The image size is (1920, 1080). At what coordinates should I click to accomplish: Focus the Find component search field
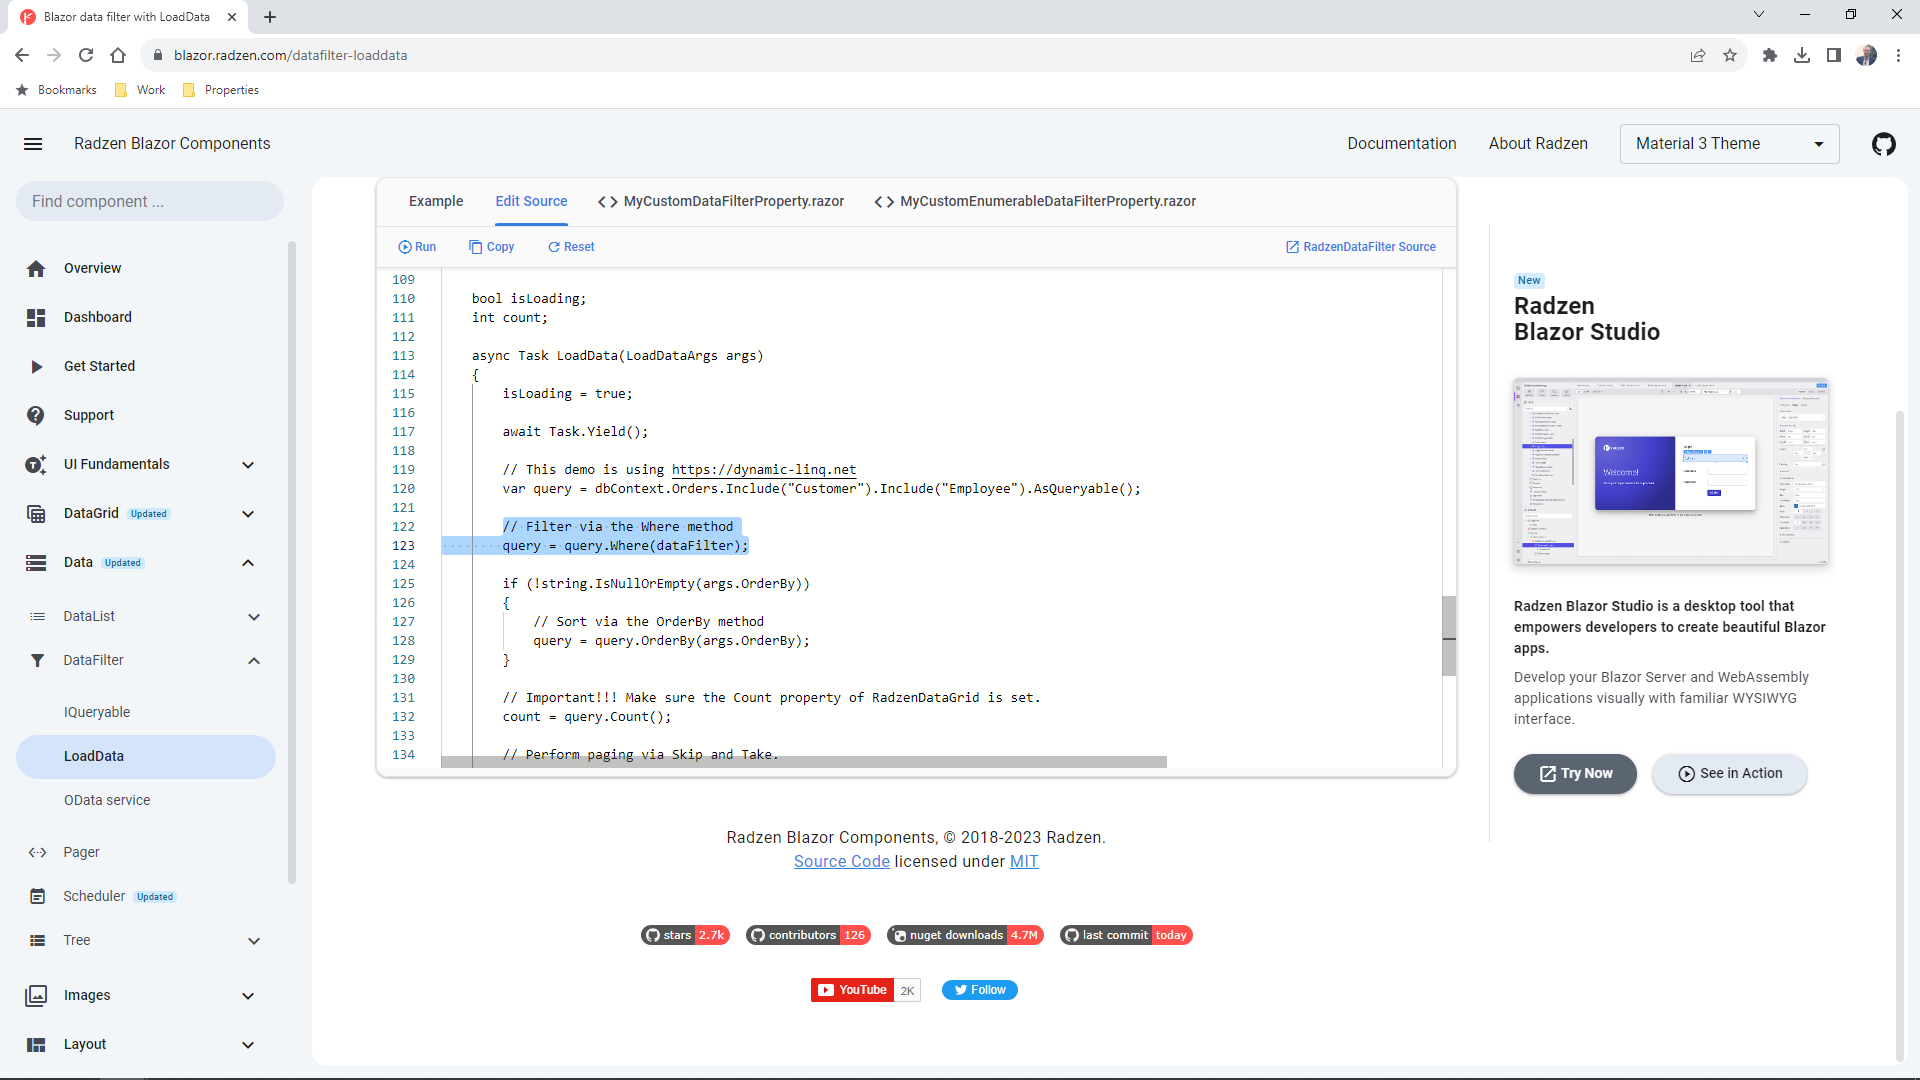tap(149, 201)
